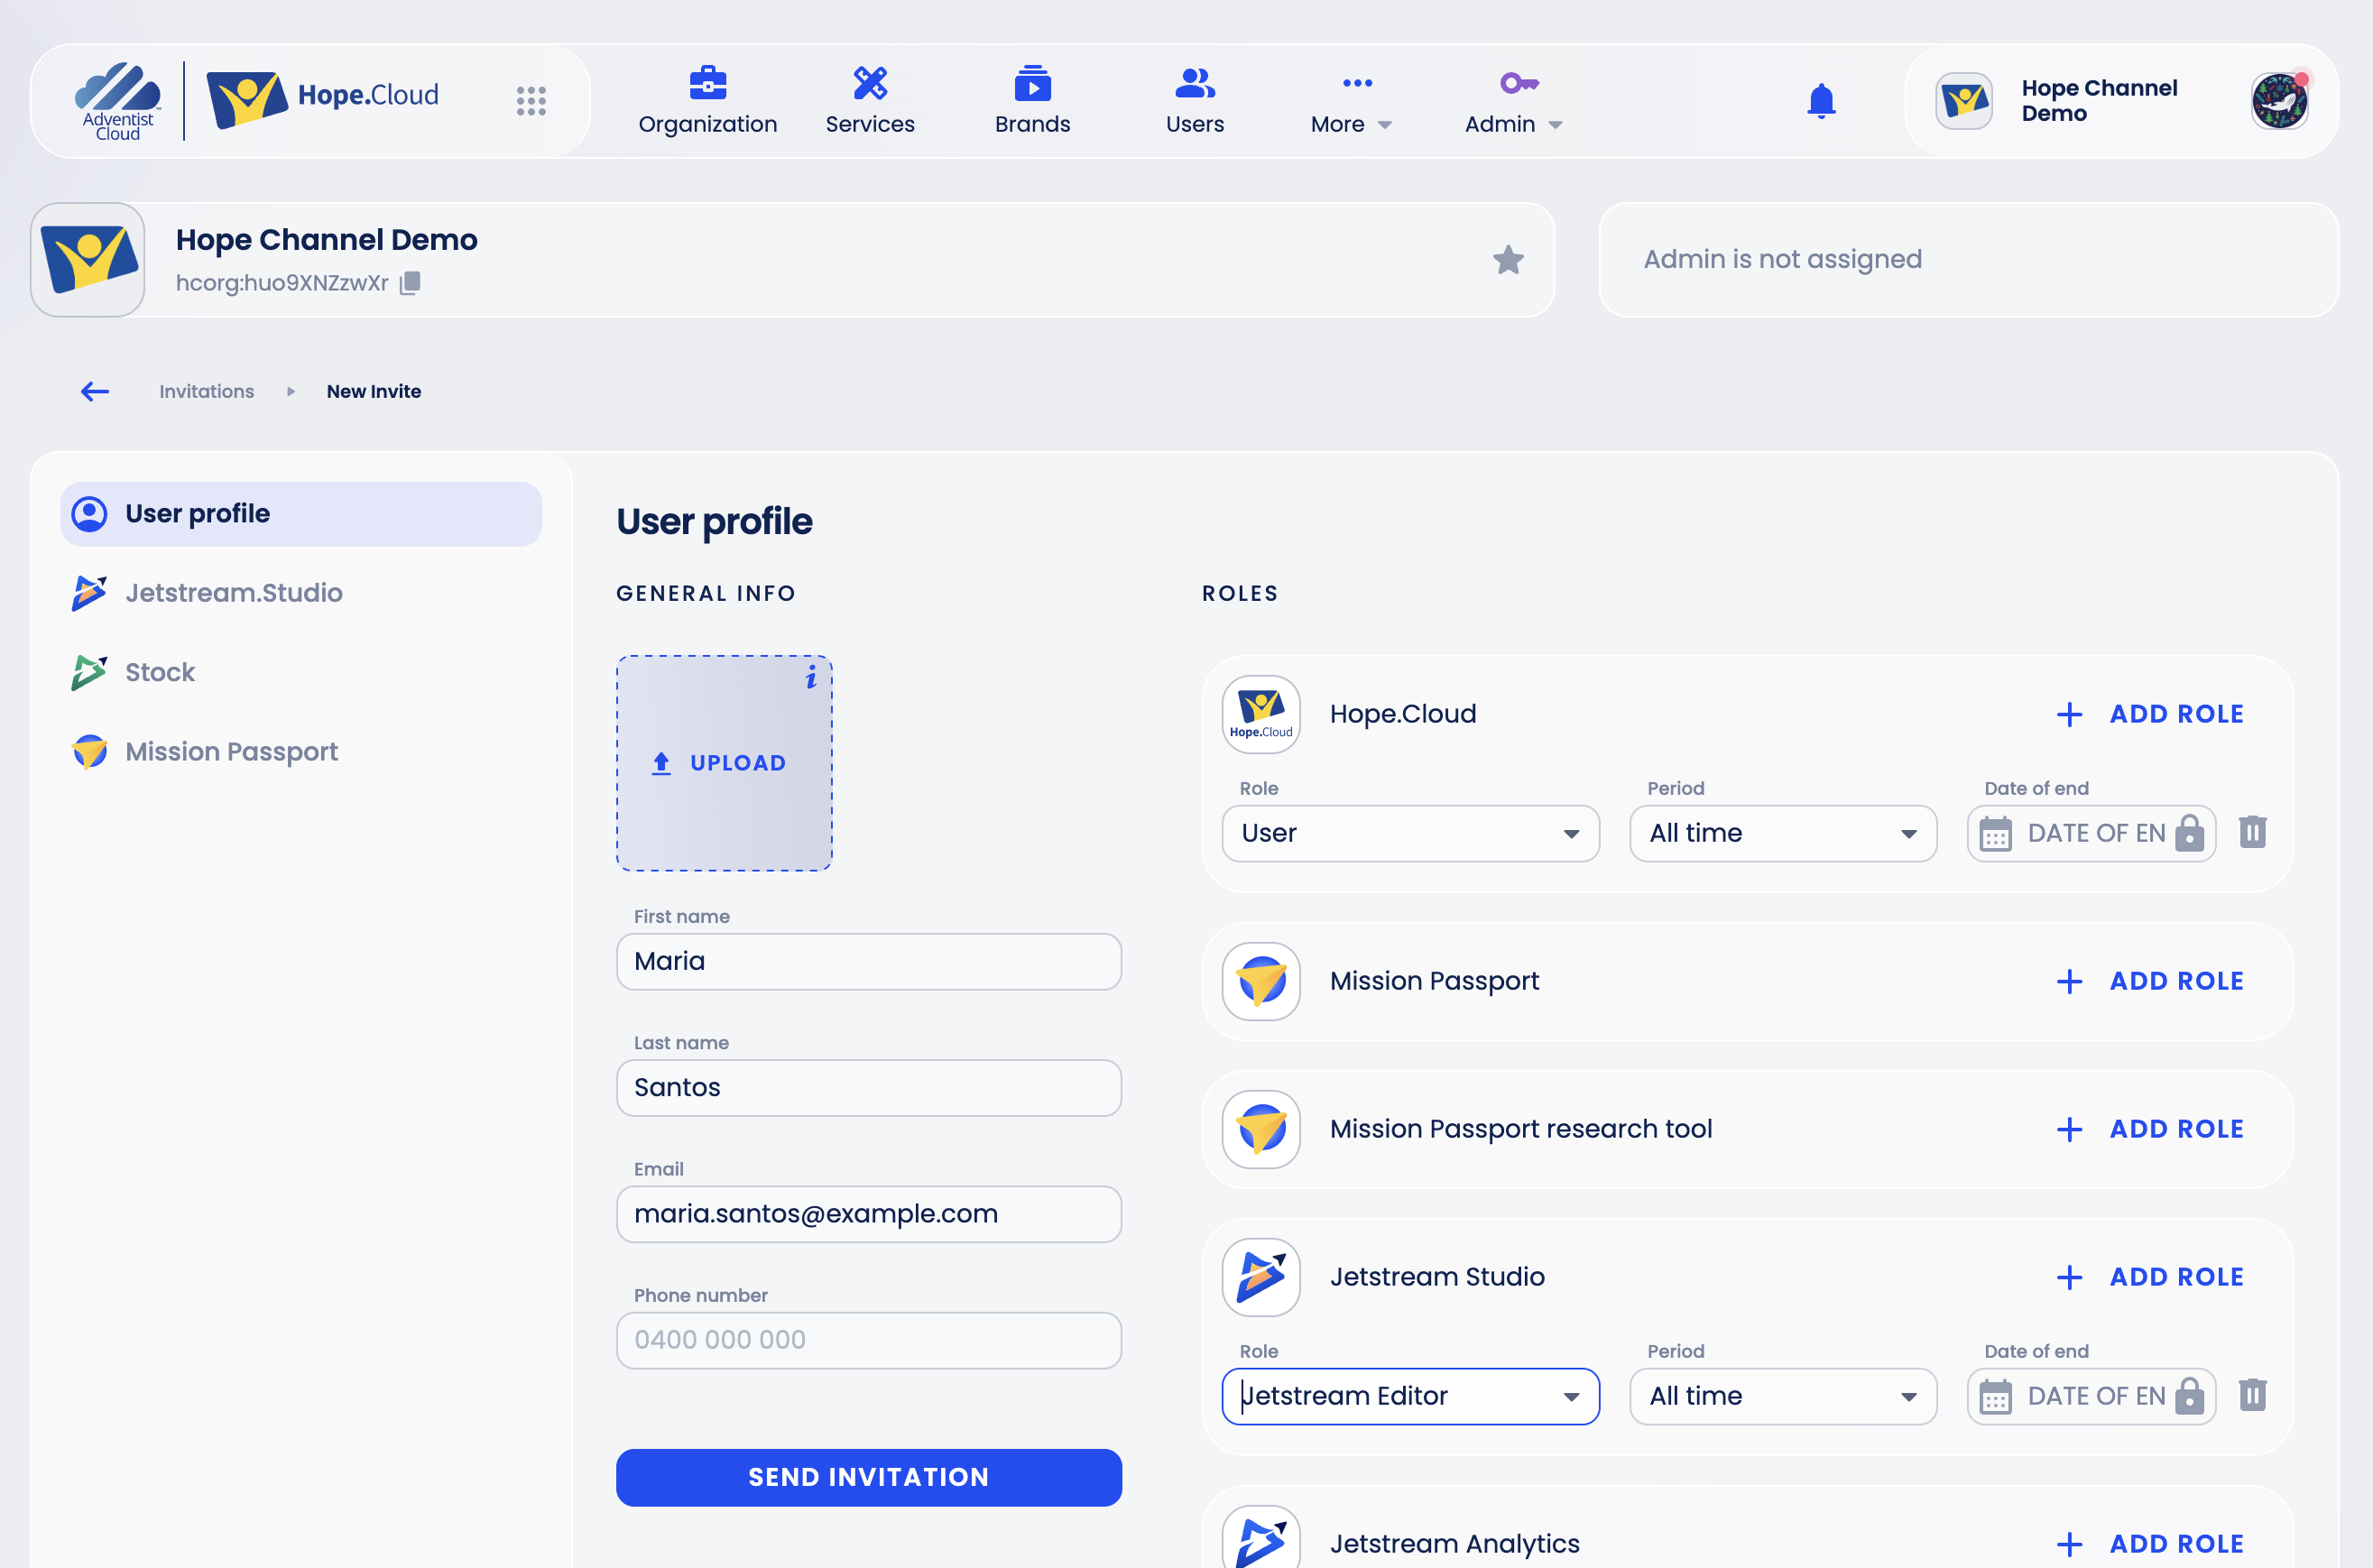
Task: Expand the More menu
Action: (x=1351, y=101)
